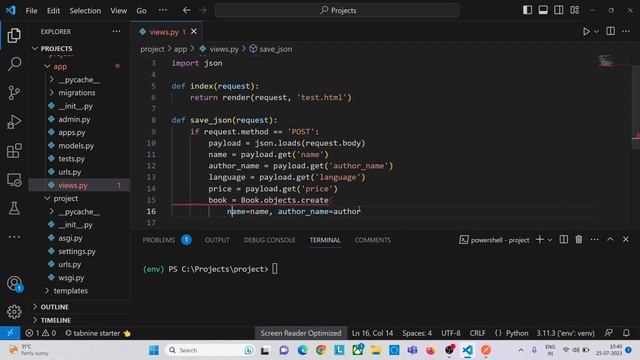Collapse the app folder
Viewport: 640px width, 360px height.
(x=80, y=66)
